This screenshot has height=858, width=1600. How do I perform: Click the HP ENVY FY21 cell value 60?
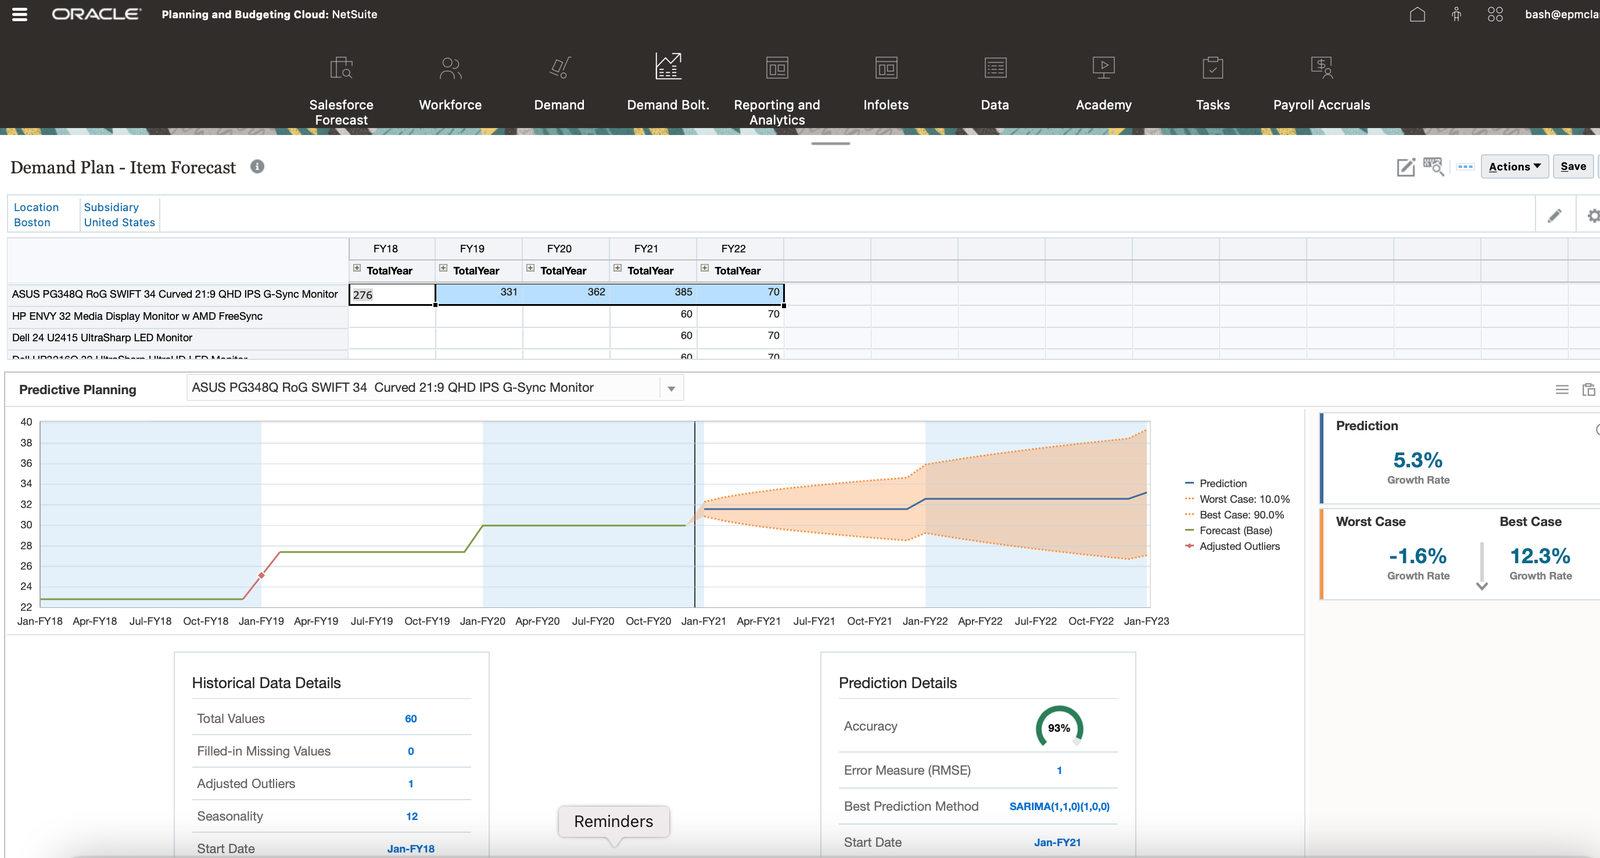[x=653, y=316]
